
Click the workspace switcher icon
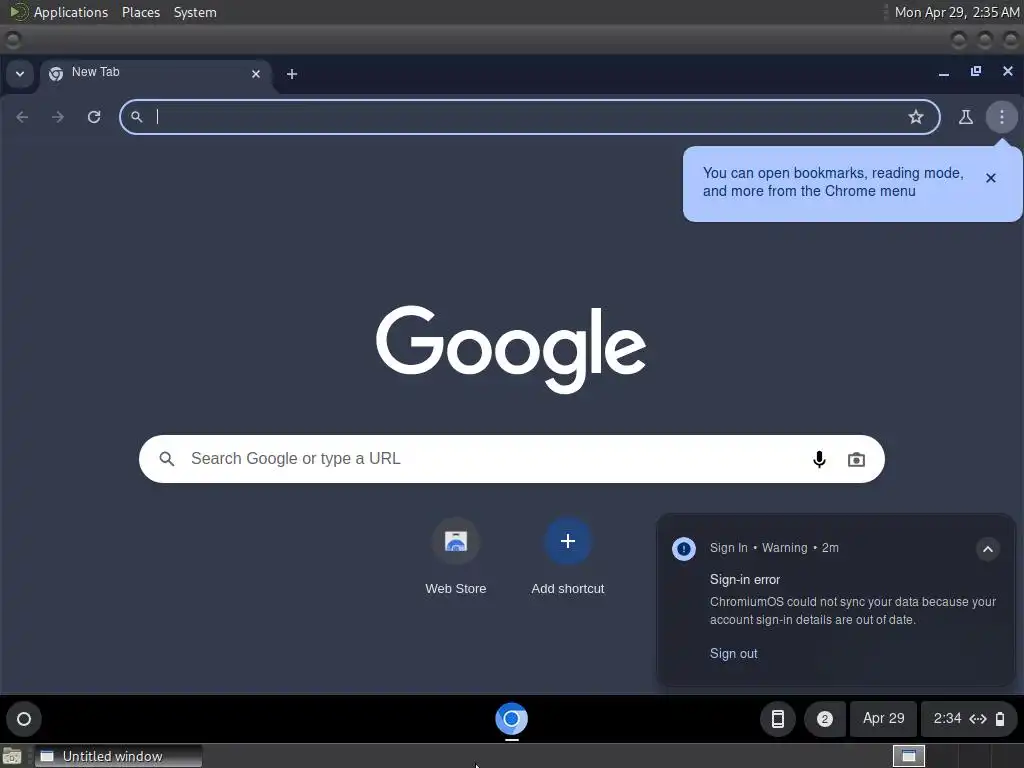click(908, 756)
